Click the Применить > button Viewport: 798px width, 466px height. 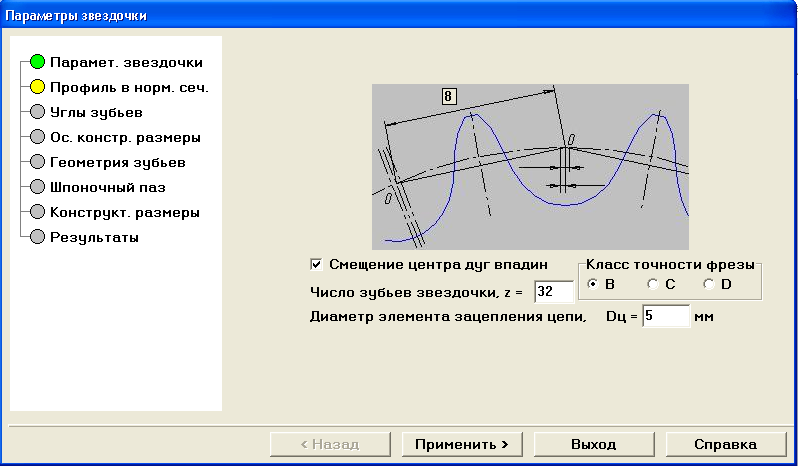[462, 445]
